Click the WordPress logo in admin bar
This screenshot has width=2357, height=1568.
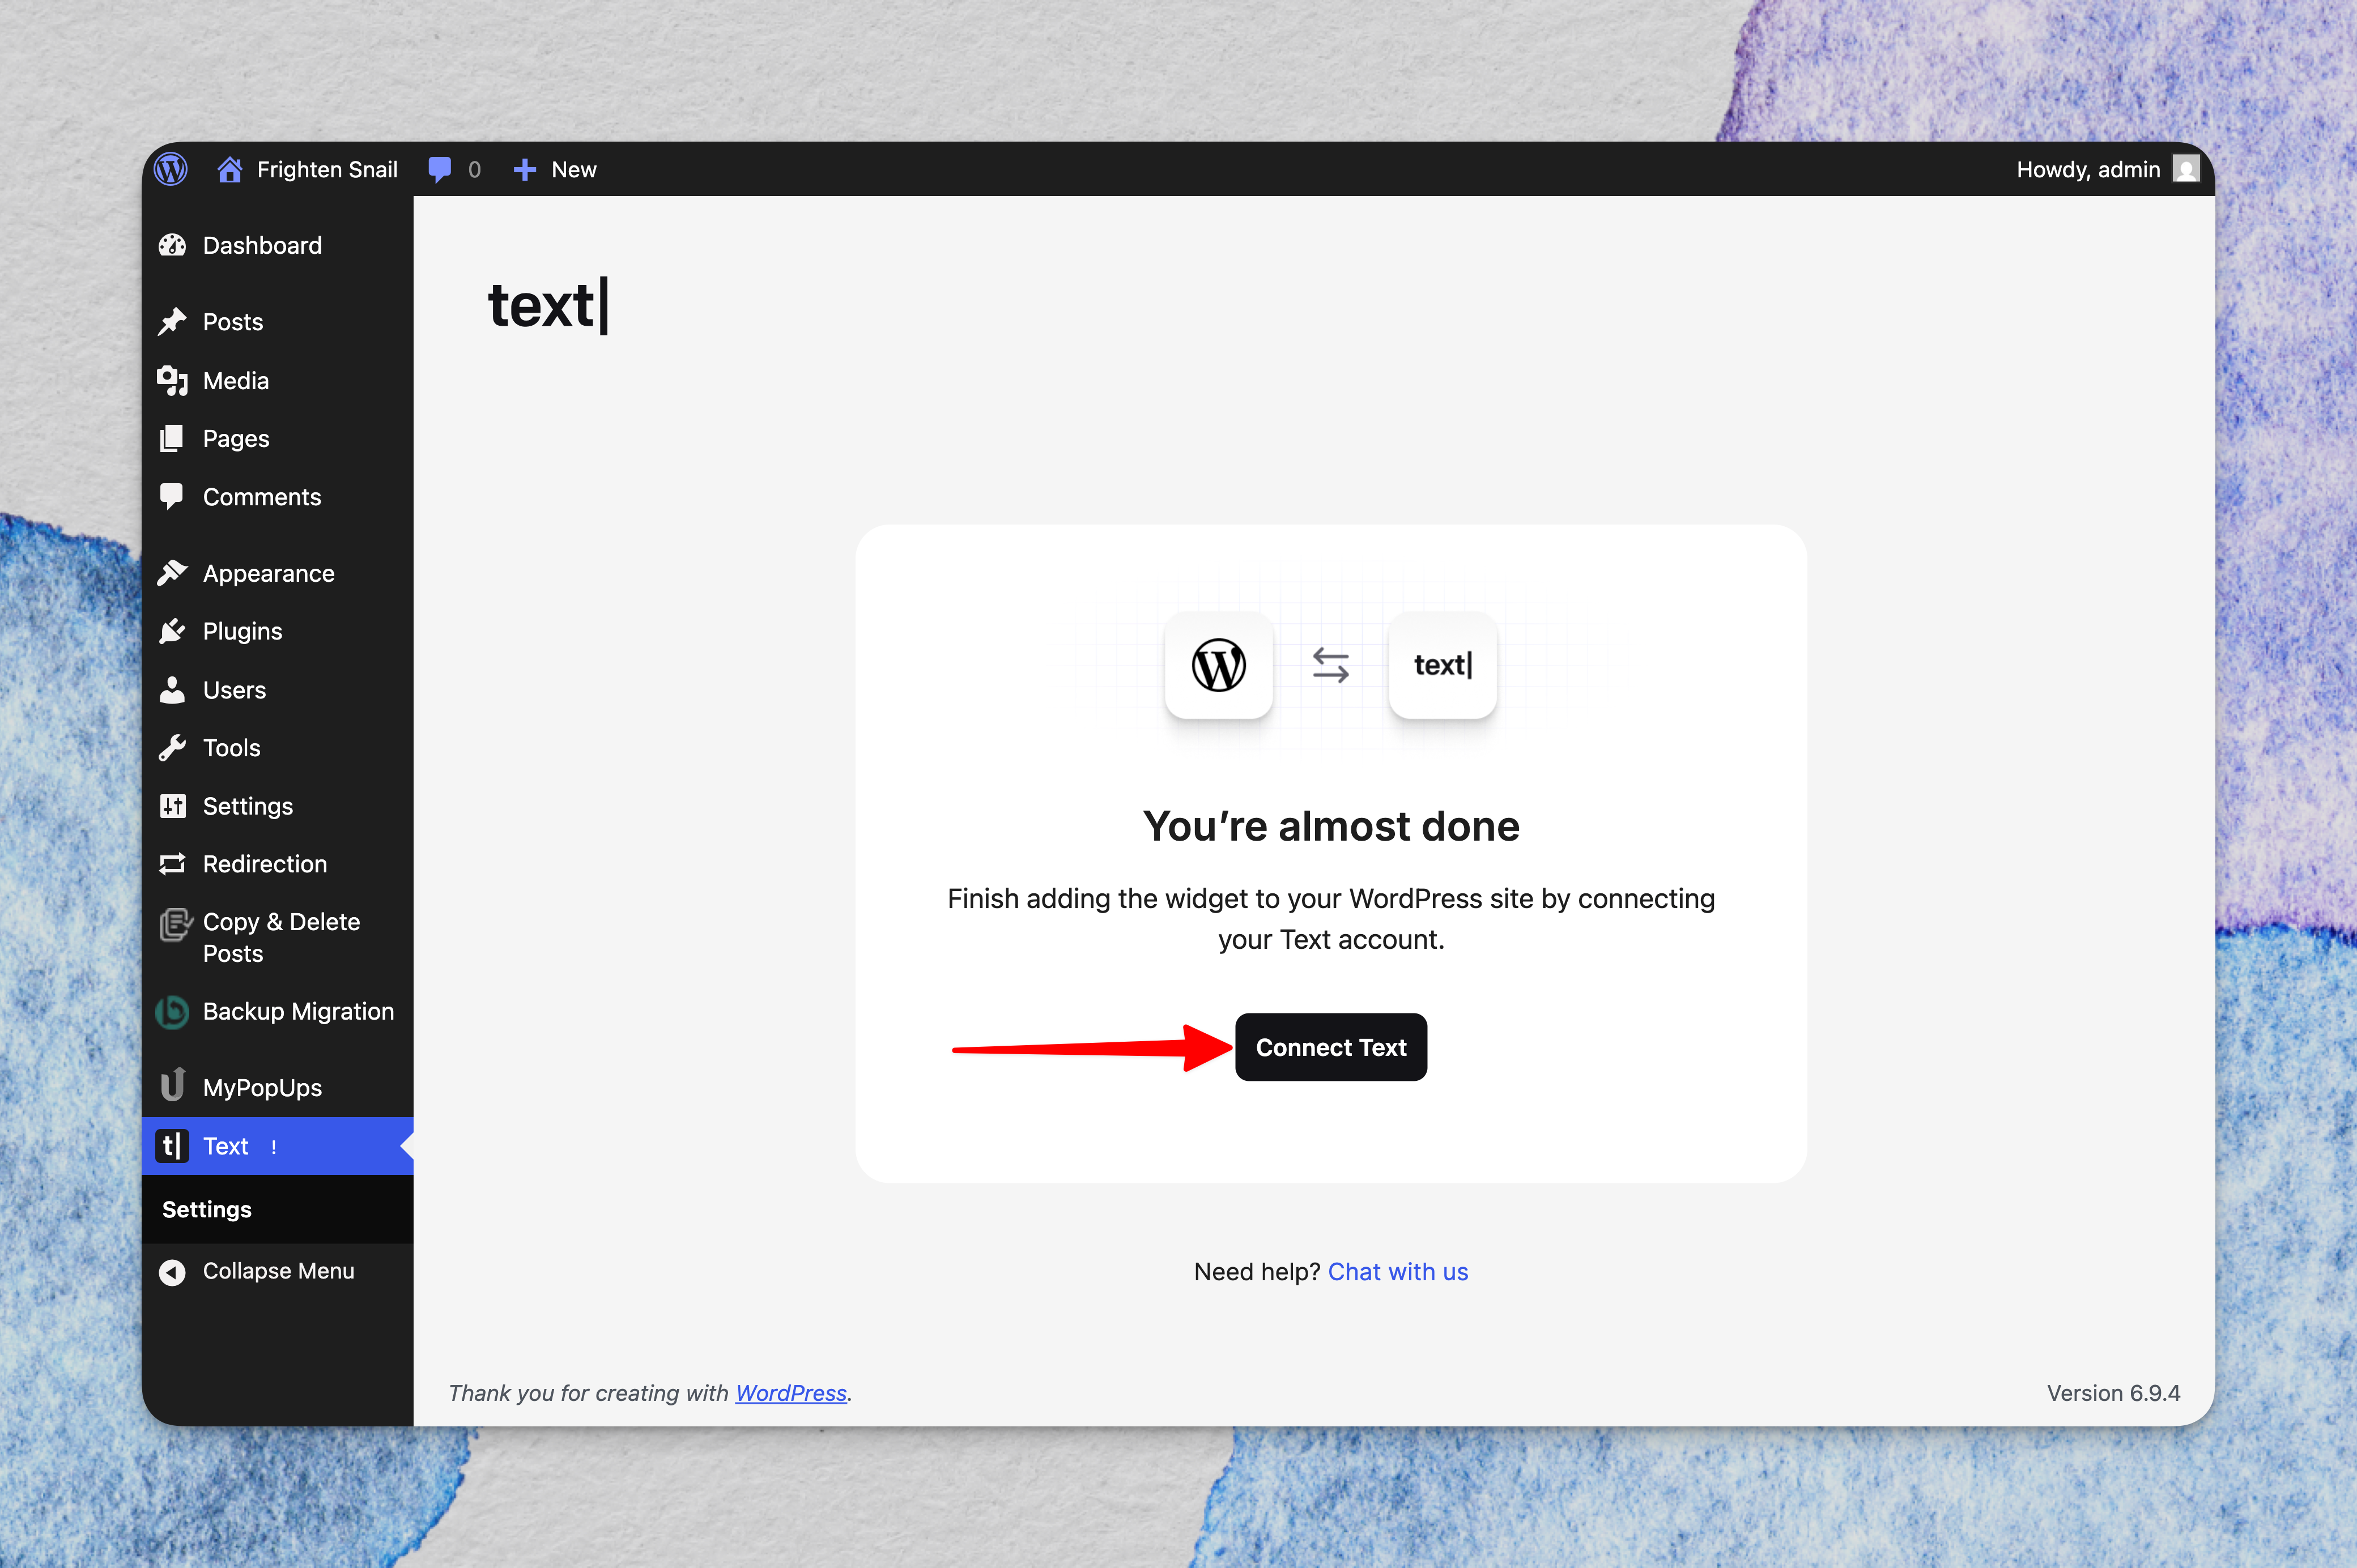click(x=171, y=169)
